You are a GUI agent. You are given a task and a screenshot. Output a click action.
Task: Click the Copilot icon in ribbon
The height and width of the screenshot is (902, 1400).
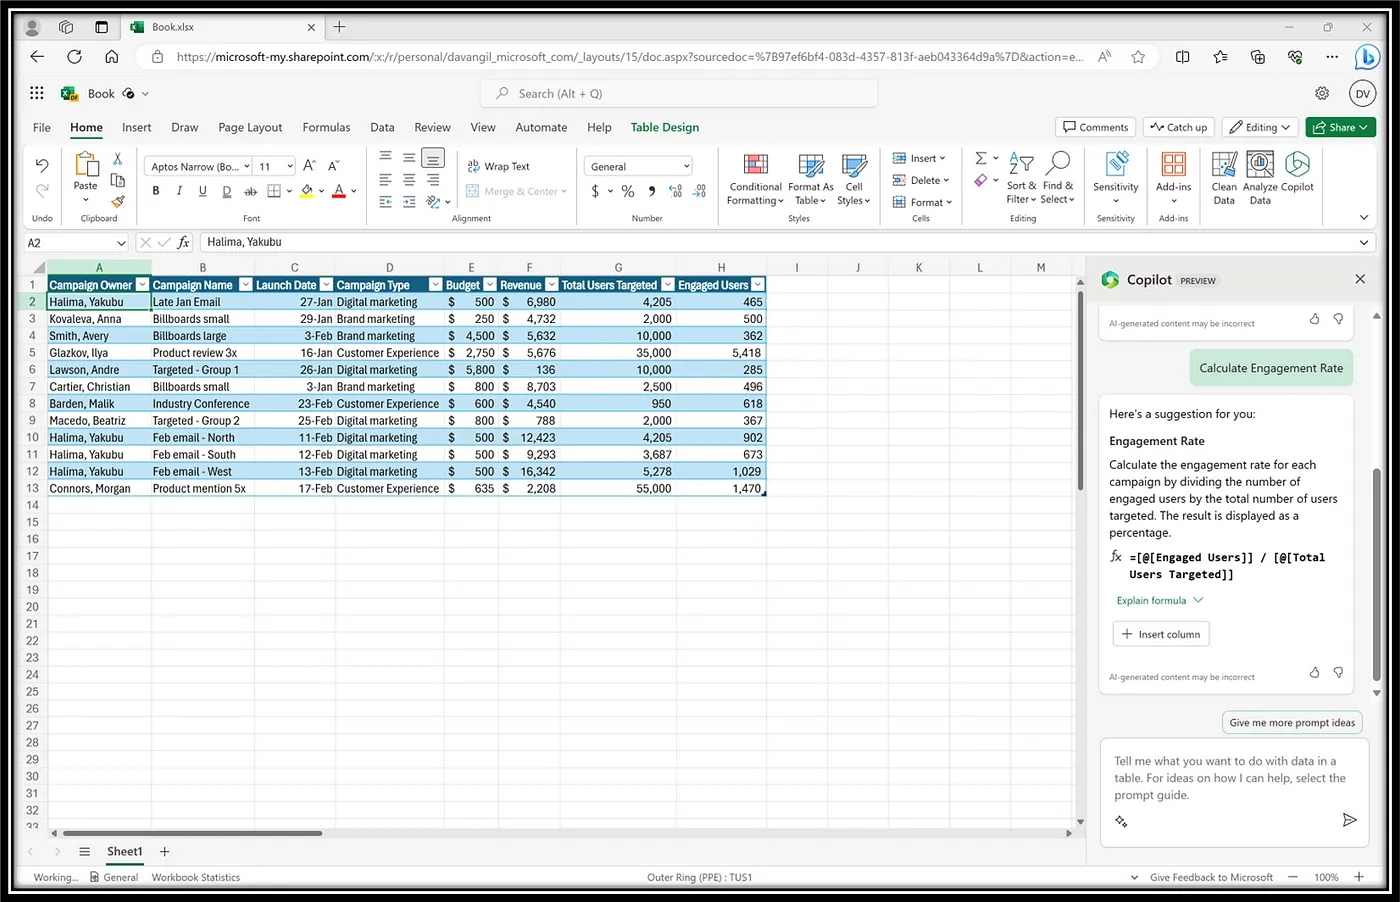click(x=1297, y=166)
